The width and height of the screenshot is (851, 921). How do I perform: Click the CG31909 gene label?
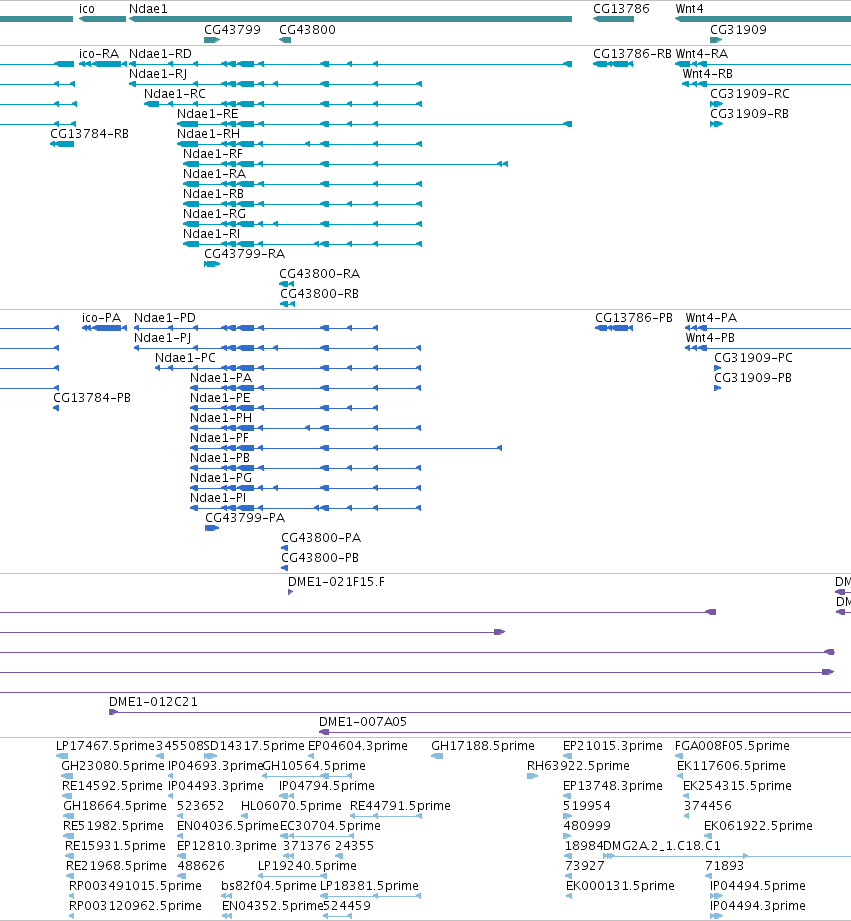(x=738, y=29)
